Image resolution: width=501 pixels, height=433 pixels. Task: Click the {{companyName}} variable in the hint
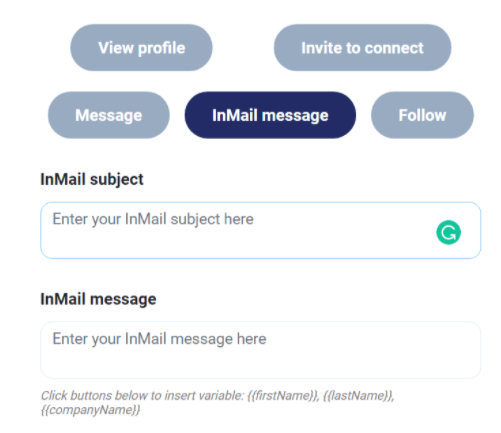pos(90,410)
